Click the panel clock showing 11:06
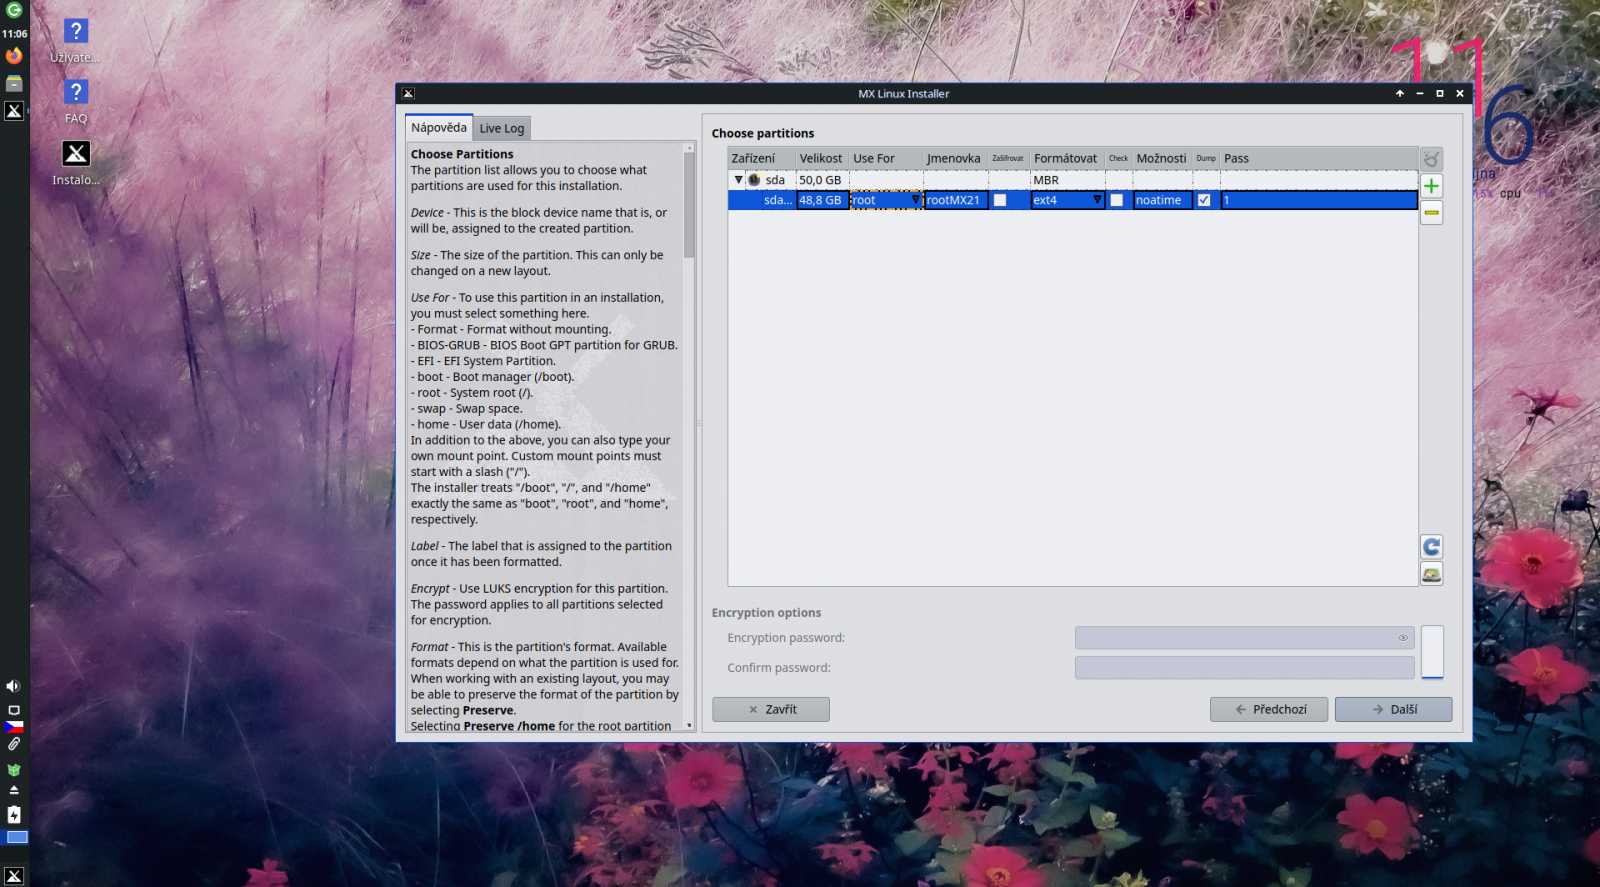The height and width of the screenshot is (887, 1600). point(14,34)
